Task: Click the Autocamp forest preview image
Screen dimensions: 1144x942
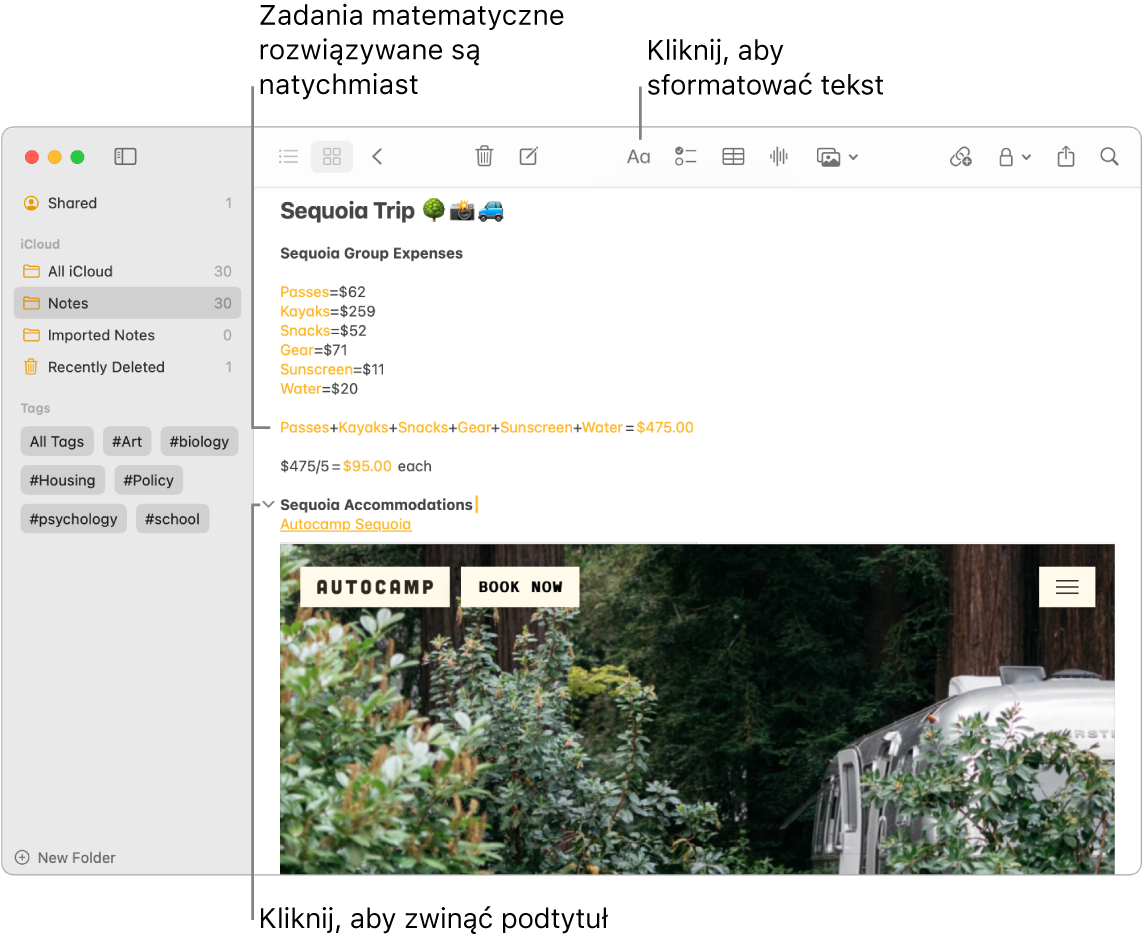Action: [697, 709]
